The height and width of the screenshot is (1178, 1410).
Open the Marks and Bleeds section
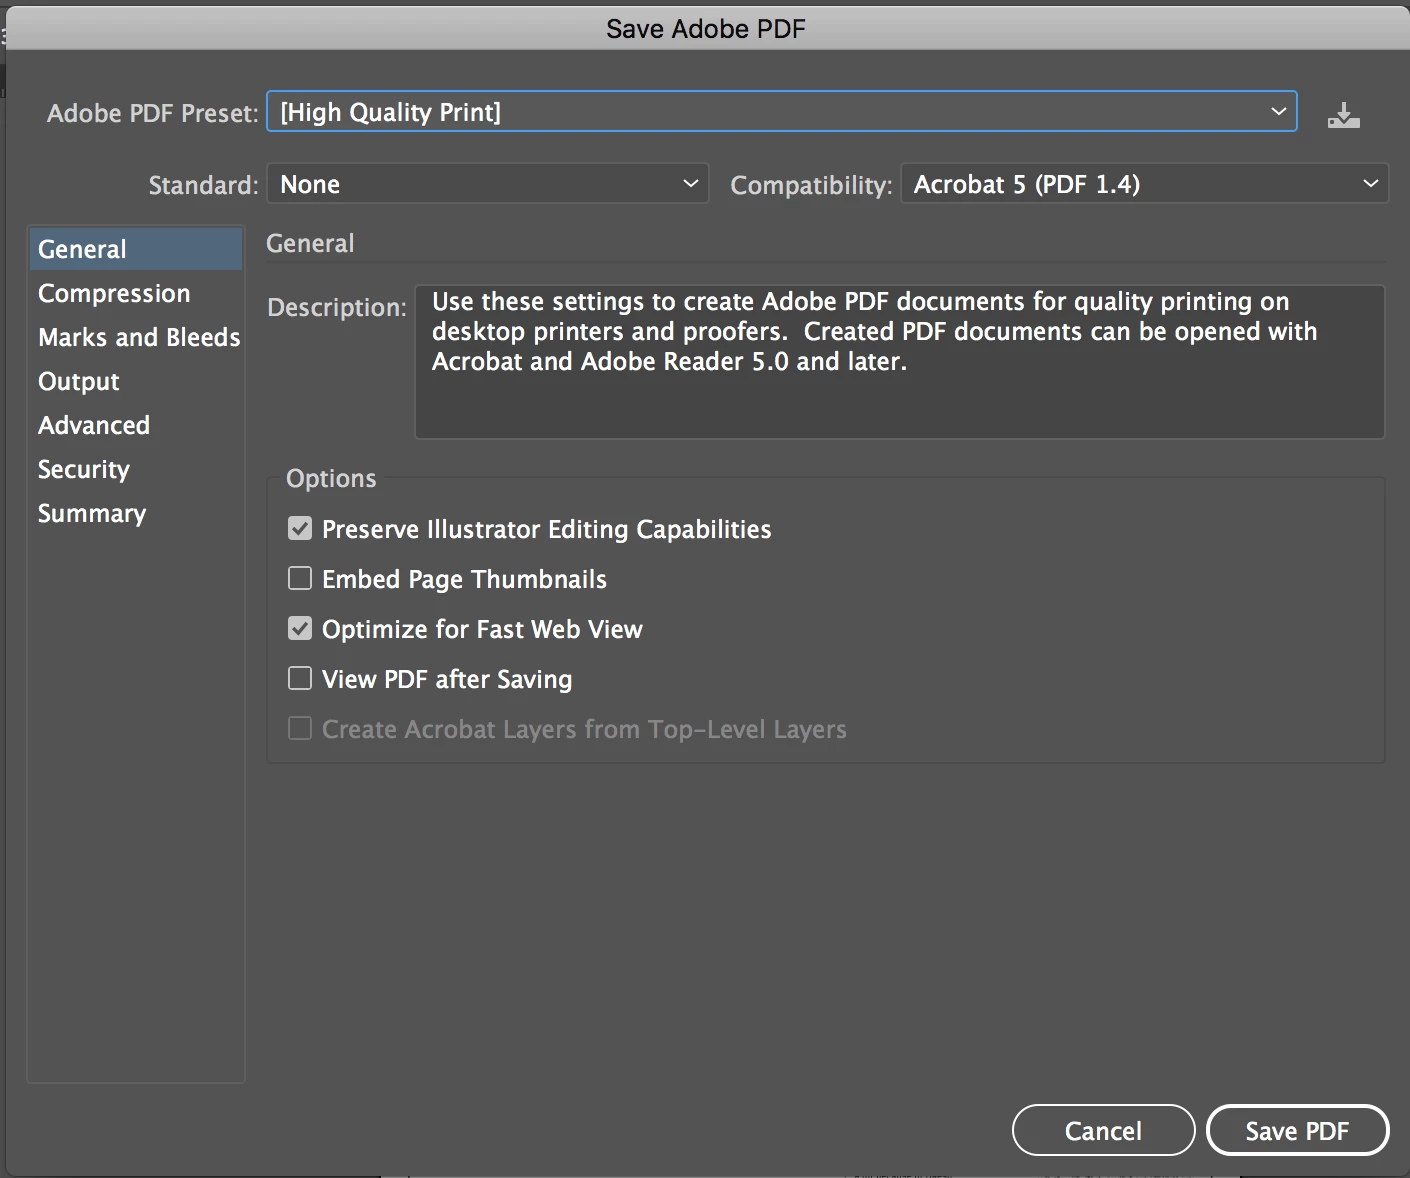coord(135,337)
